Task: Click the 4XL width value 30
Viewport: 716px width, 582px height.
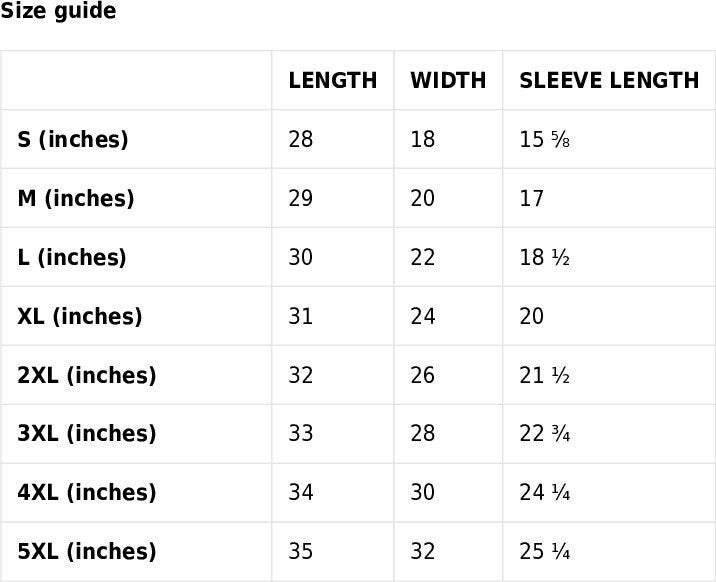Action: [x=422, y=493]
